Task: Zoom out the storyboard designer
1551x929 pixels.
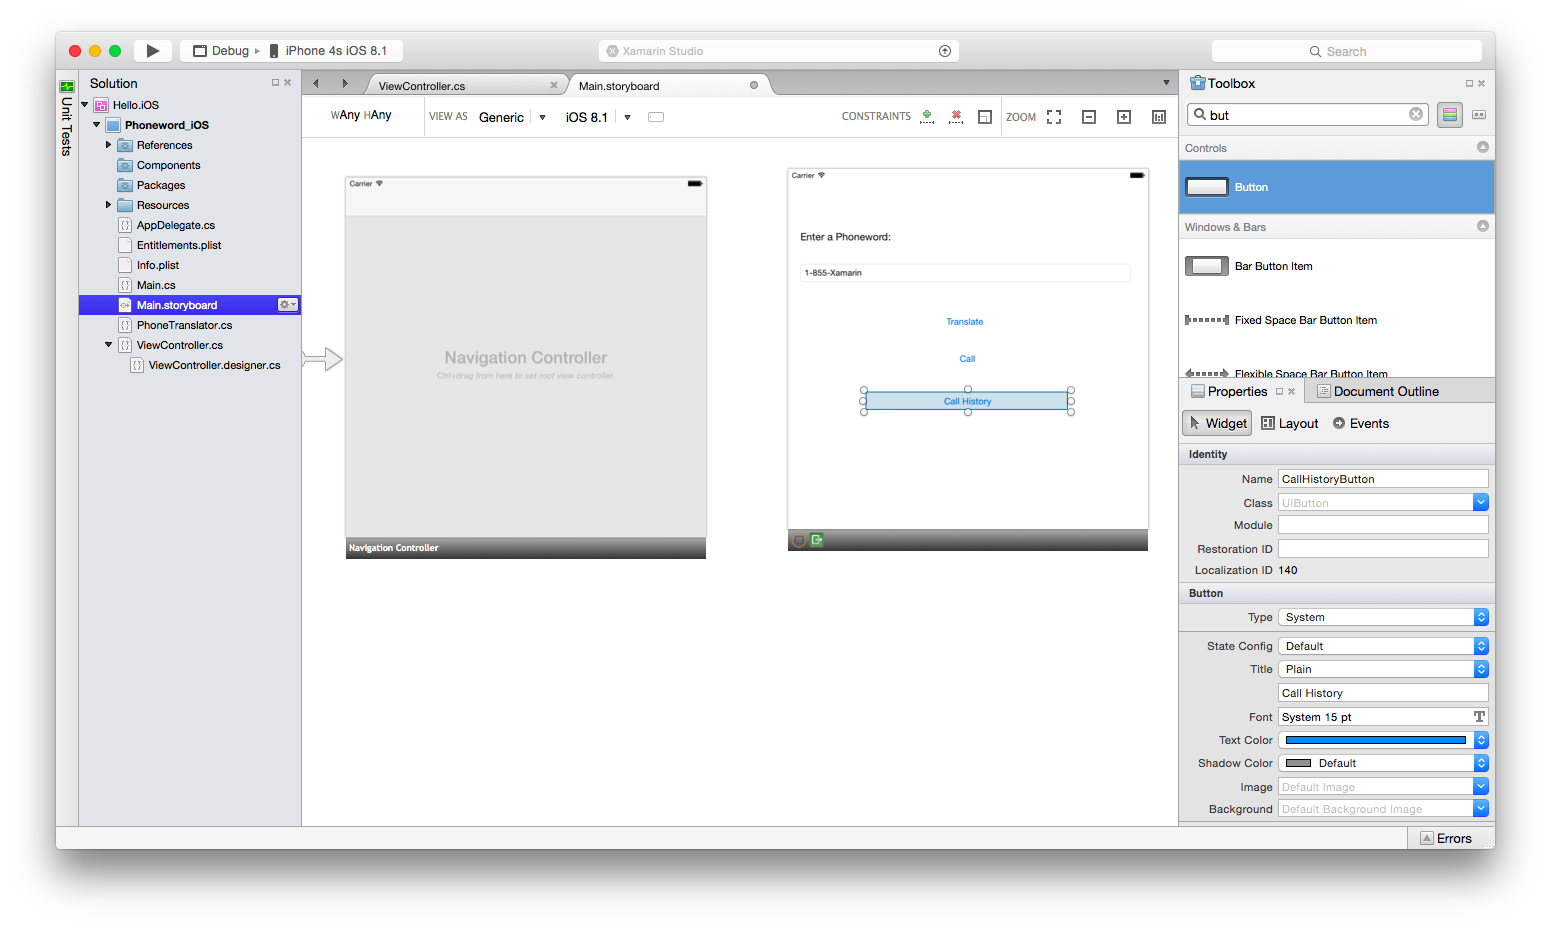Action: [1089, 117]
